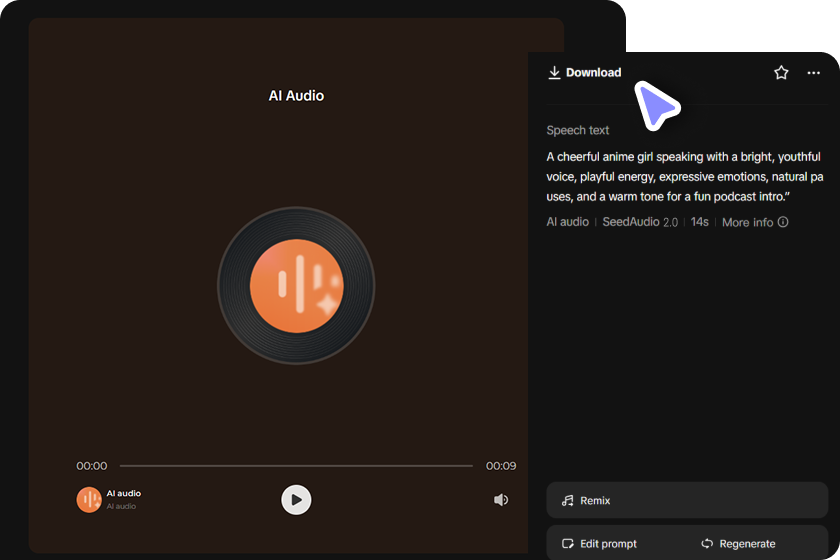Click the info circle icon beside More info
The height and width of the screenshot is (560, 840).
(783, 222)
